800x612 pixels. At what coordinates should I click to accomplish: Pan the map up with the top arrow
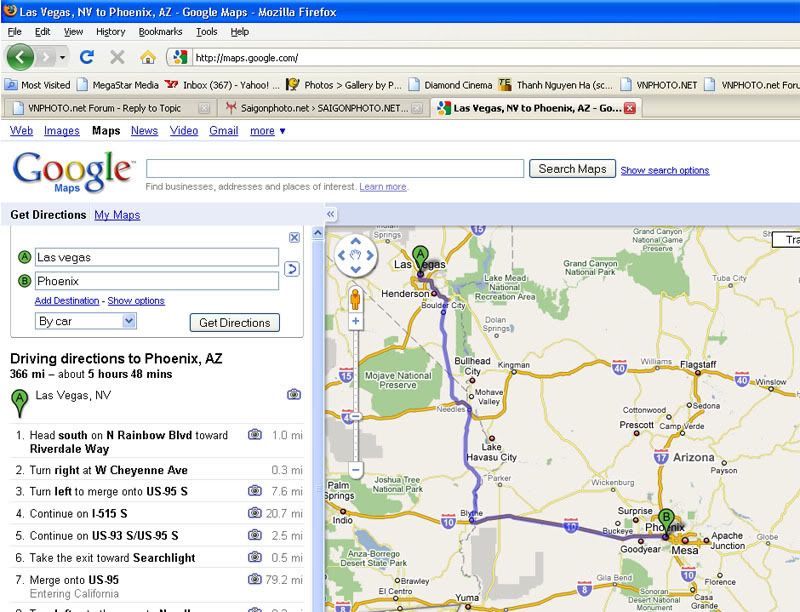pyautogui.click(x=356, y=241)
